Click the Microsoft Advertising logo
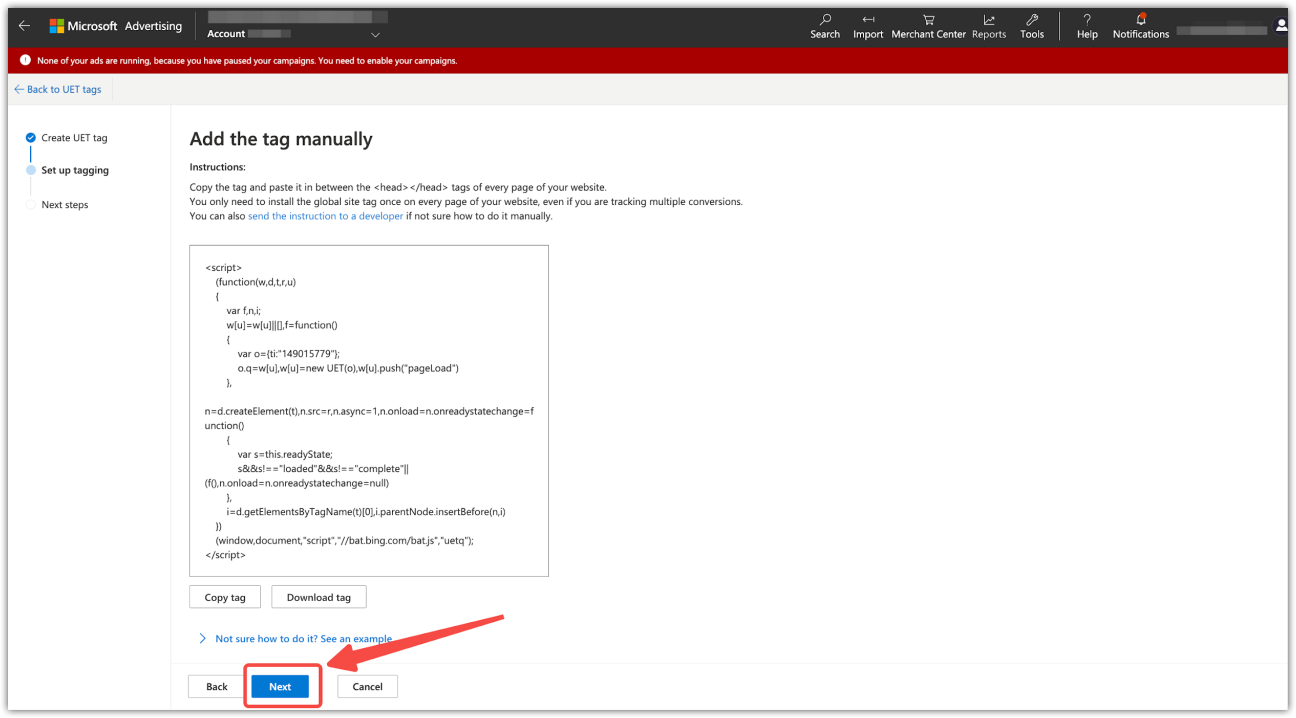This screenshot has width=1296, height=718. 116,26
